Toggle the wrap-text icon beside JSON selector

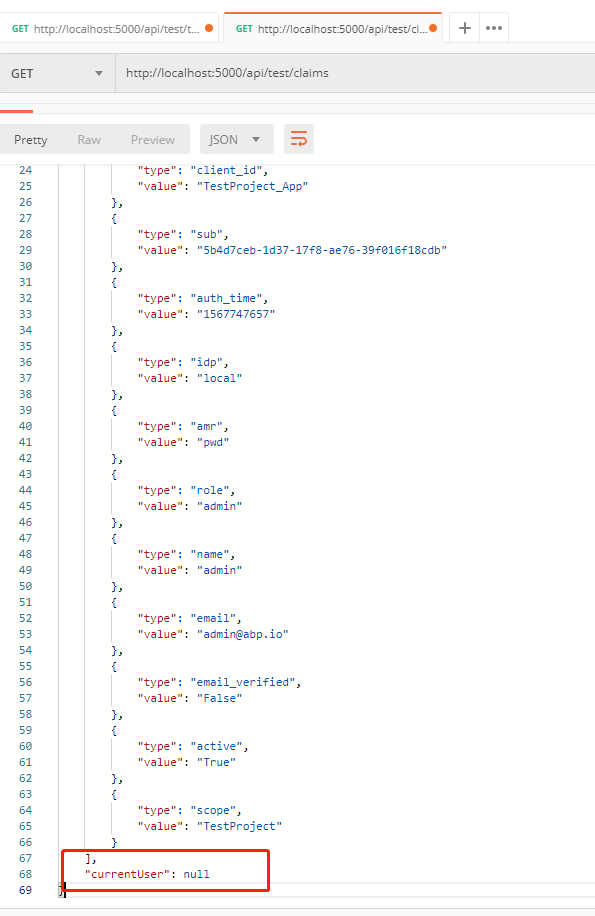pos(298,139)
